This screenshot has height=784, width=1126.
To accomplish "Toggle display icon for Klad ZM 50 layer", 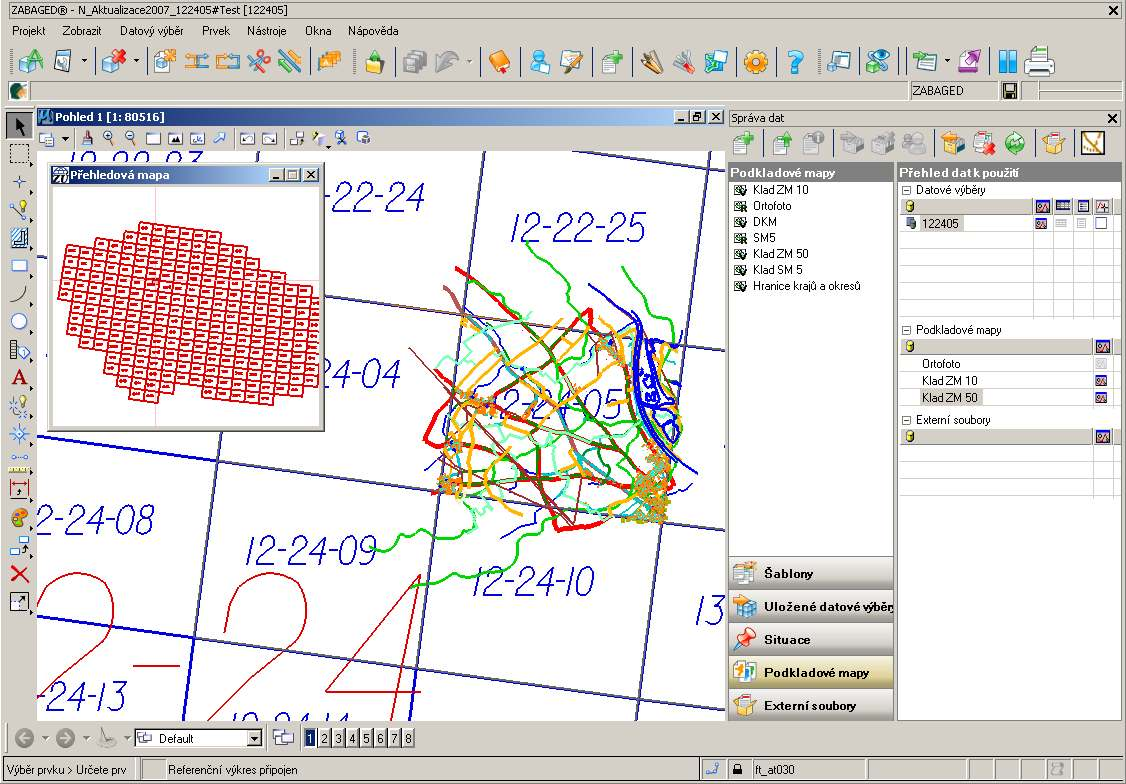I will point(1101,397).
